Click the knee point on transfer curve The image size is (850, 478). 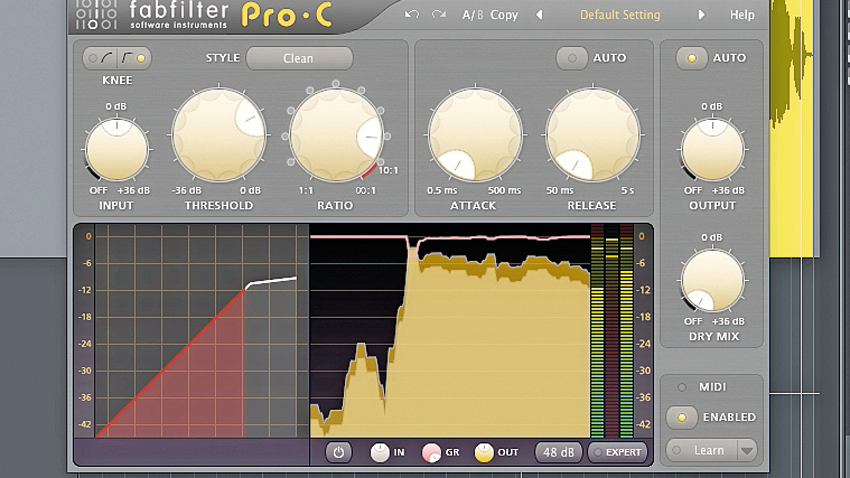pyautogui.click(x=248, y=285)
